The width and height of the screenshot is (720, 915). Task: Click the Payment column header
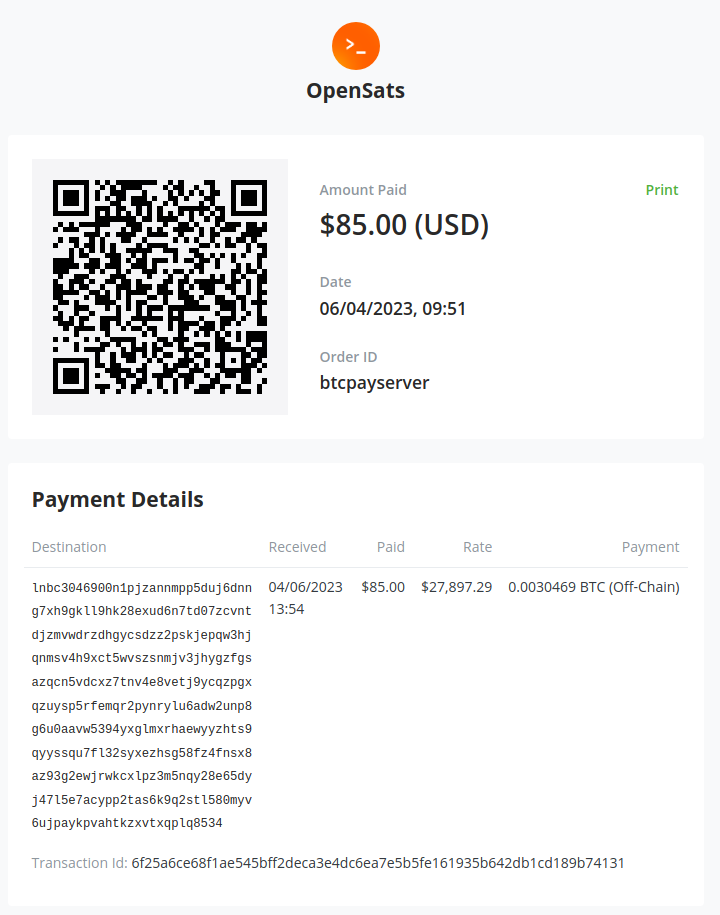click(650, 547)
